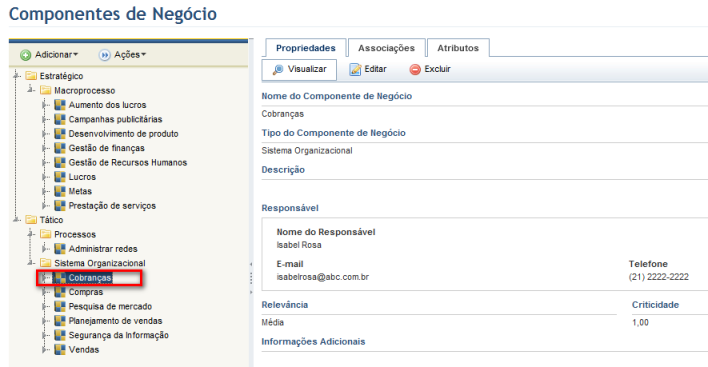Select Lucros in the tree

tap(82, 177)
